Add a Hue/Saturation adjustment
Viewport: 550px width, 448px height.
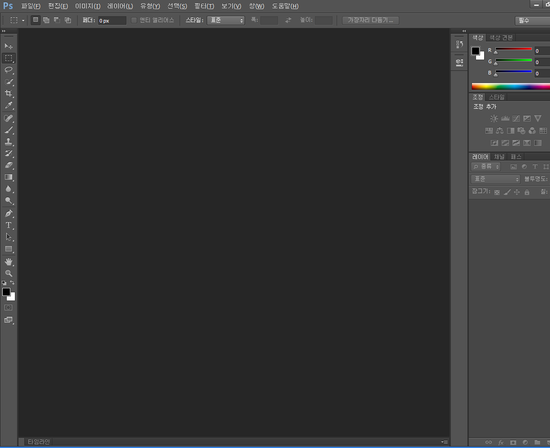pyautogui.click(x=489, y=131)
